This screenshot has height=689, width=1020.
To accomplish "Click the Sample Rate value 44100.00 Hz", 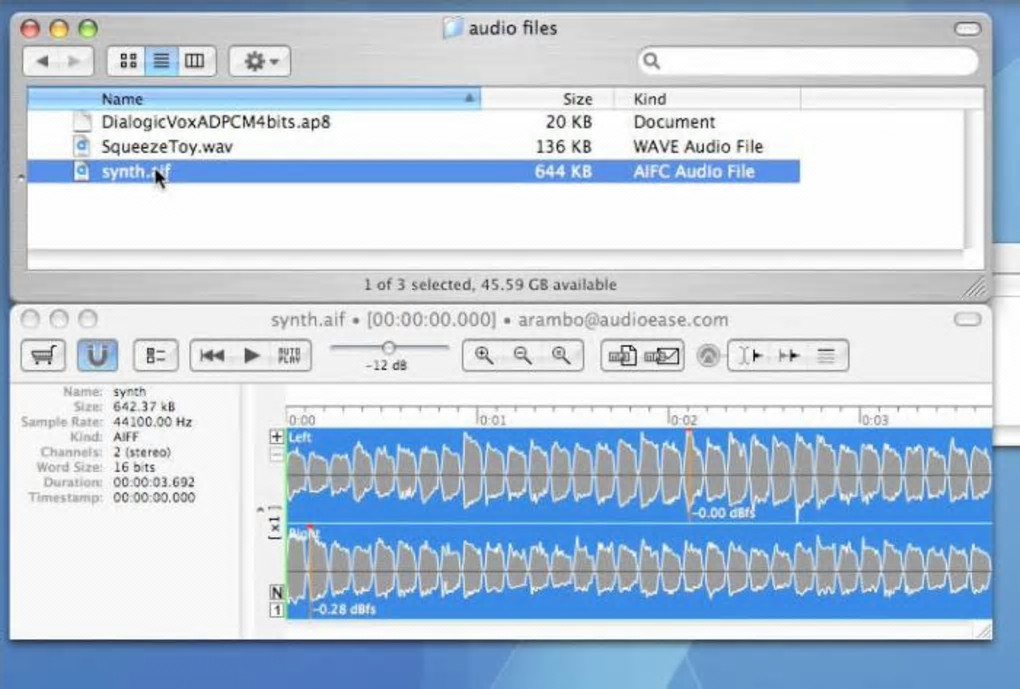I will tap(152, 422).
